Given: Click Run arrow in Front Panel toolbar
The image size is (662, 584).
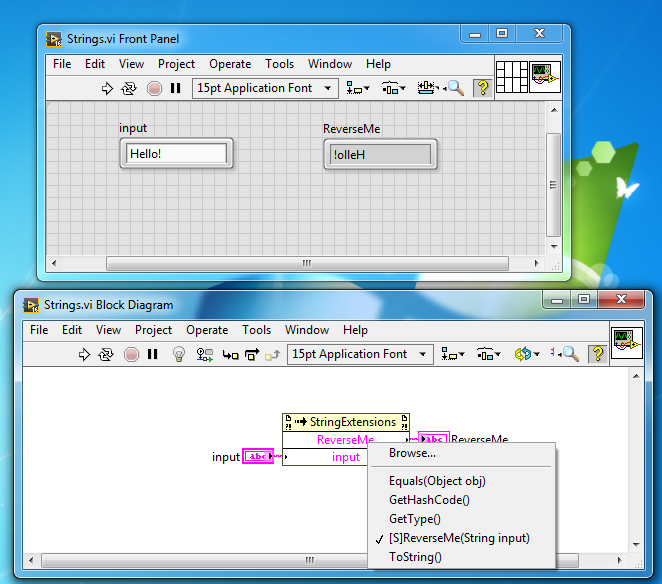Looking at the screenshot, I should pos(107,89).
